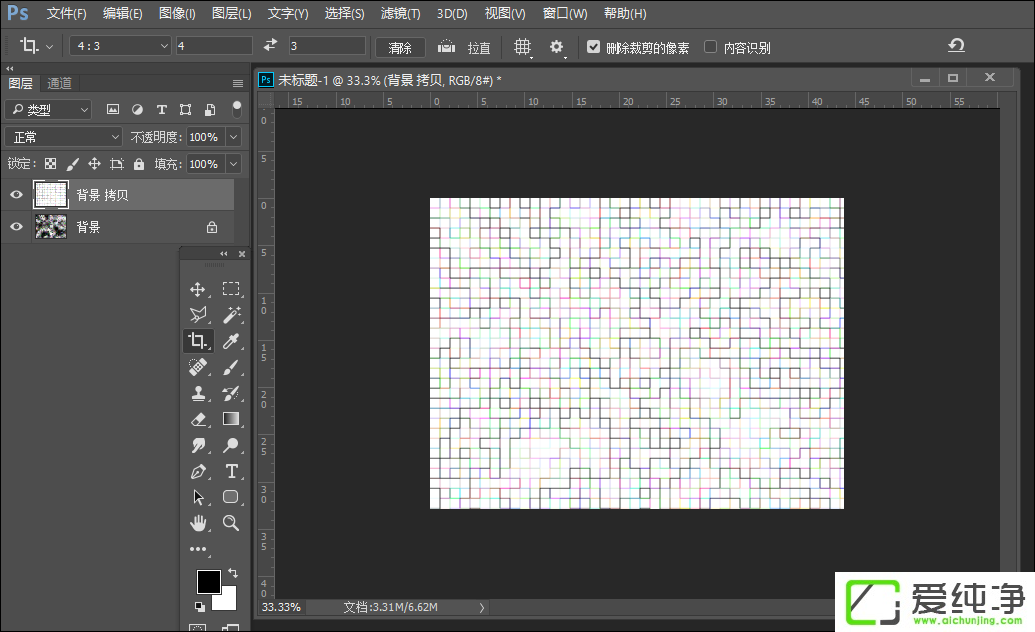Click the reset crop arrow icon
1035x632 pixels.
[956, 46]
